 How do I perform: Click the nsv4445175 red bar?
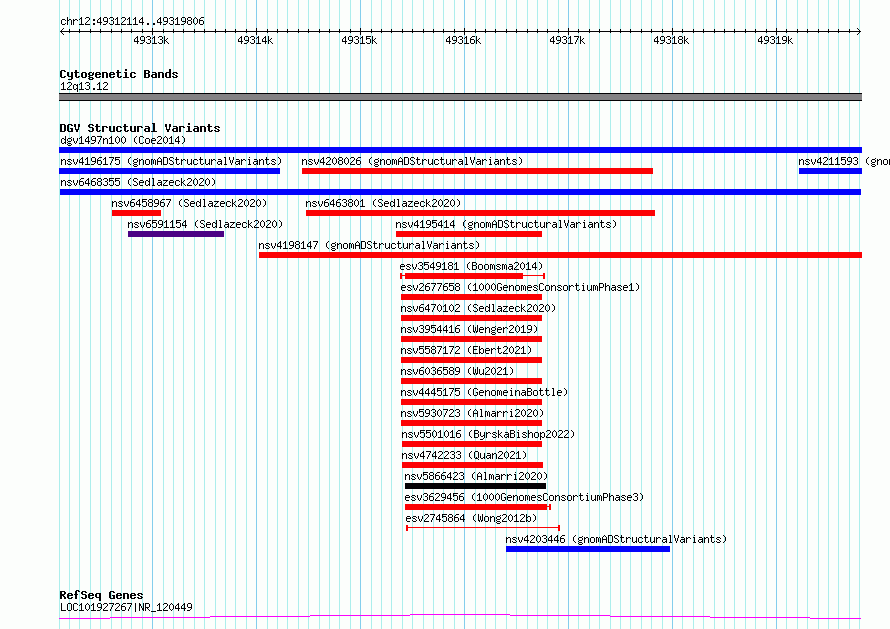[471, 402]
